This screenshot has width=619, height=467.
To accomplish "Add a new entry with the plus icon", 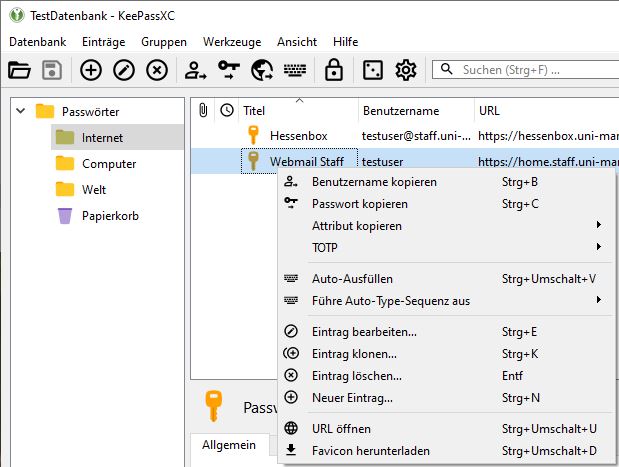I will 91,70.
